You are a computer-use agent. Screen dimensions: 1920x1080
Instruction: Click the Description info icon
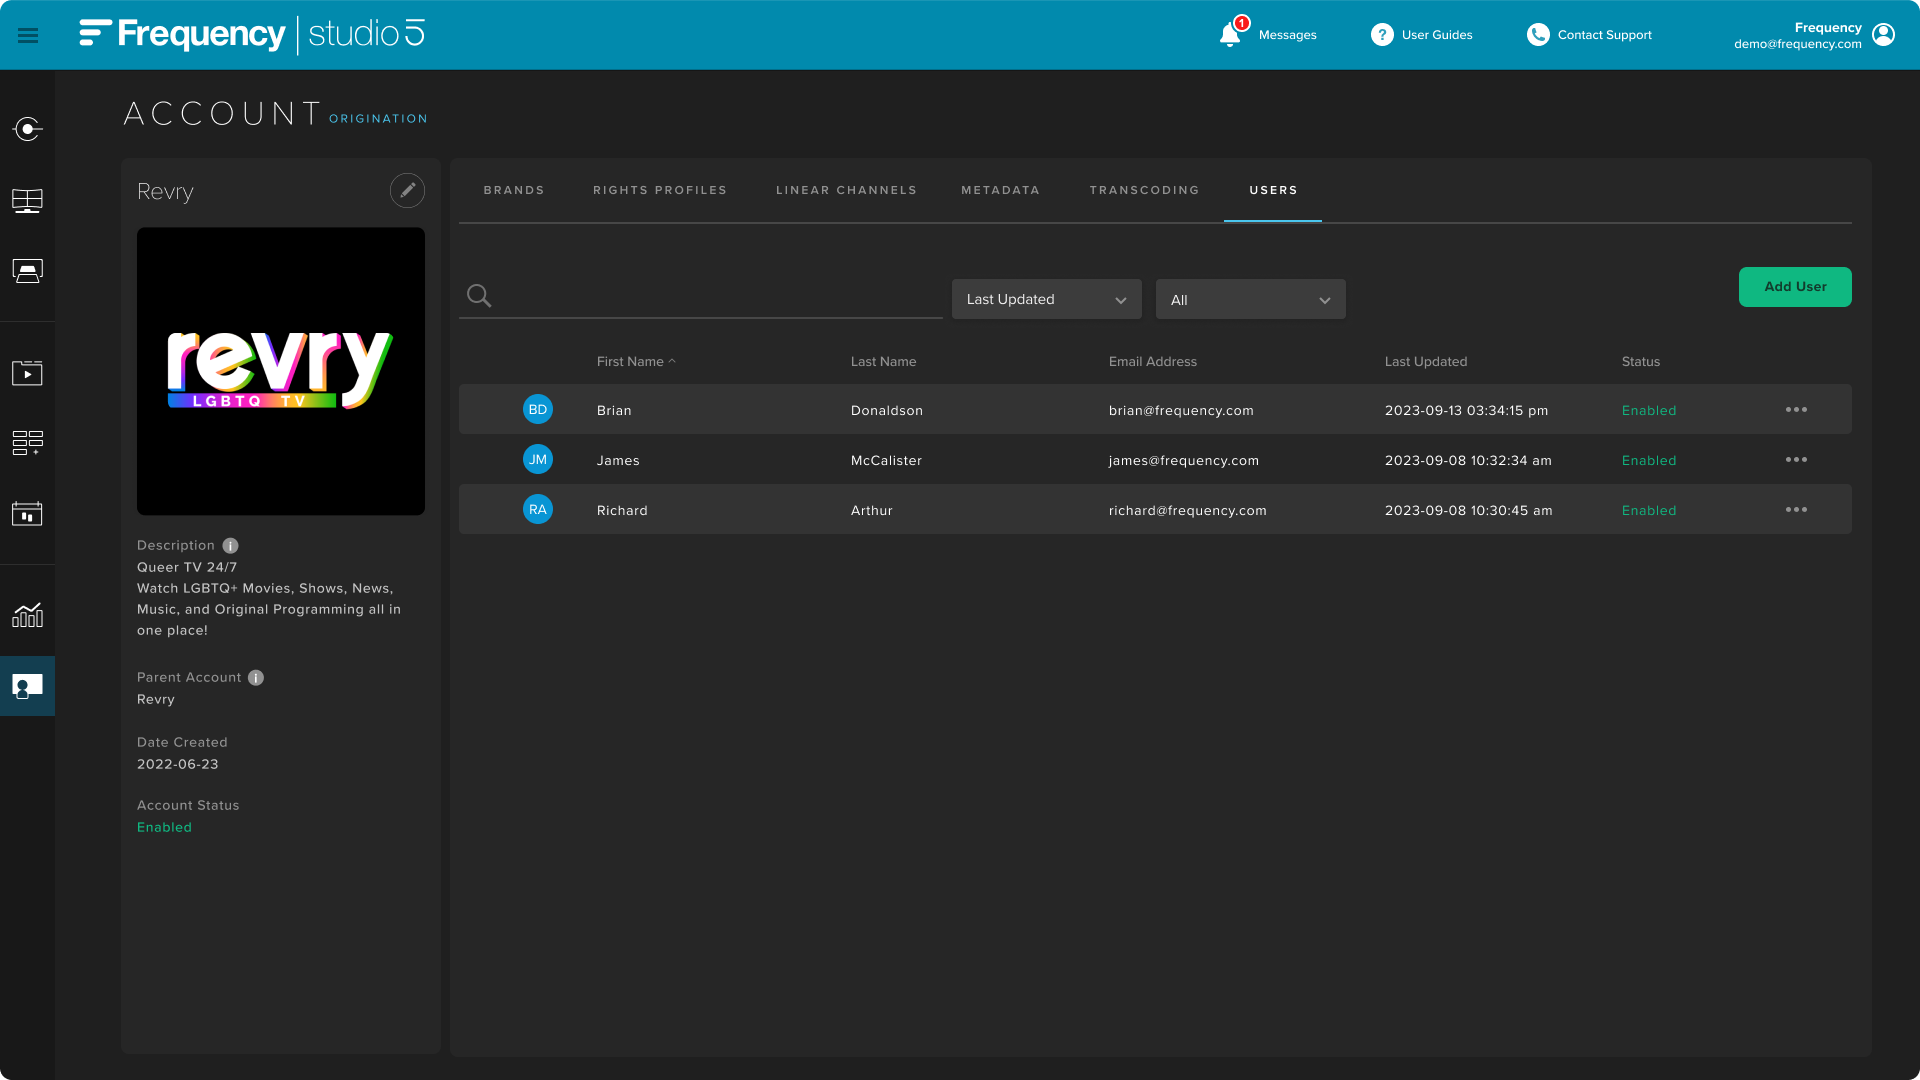(230, 545)
